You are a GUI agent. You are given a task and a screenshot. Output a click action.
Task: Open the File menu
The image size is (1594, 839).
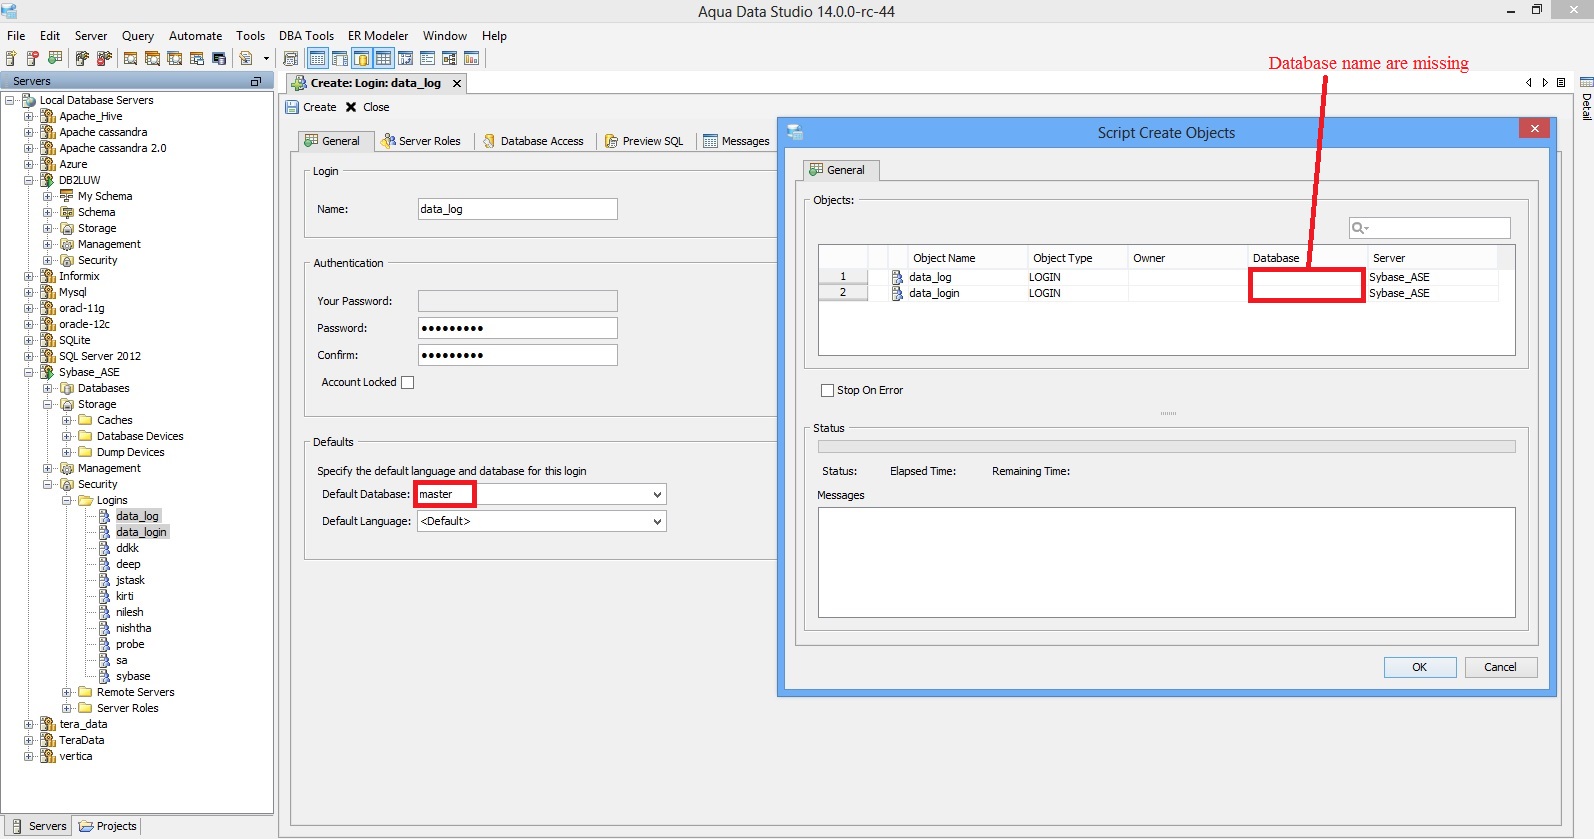(16, 35)
